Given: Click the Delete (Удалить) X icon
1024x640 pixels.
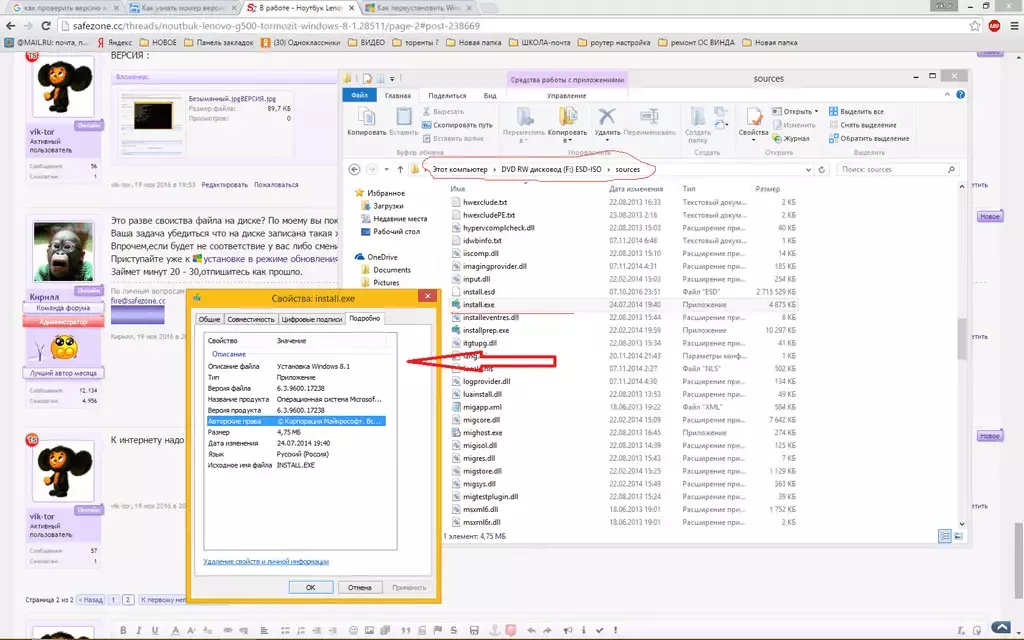Looking at the screenshot, I should (607, 117).
